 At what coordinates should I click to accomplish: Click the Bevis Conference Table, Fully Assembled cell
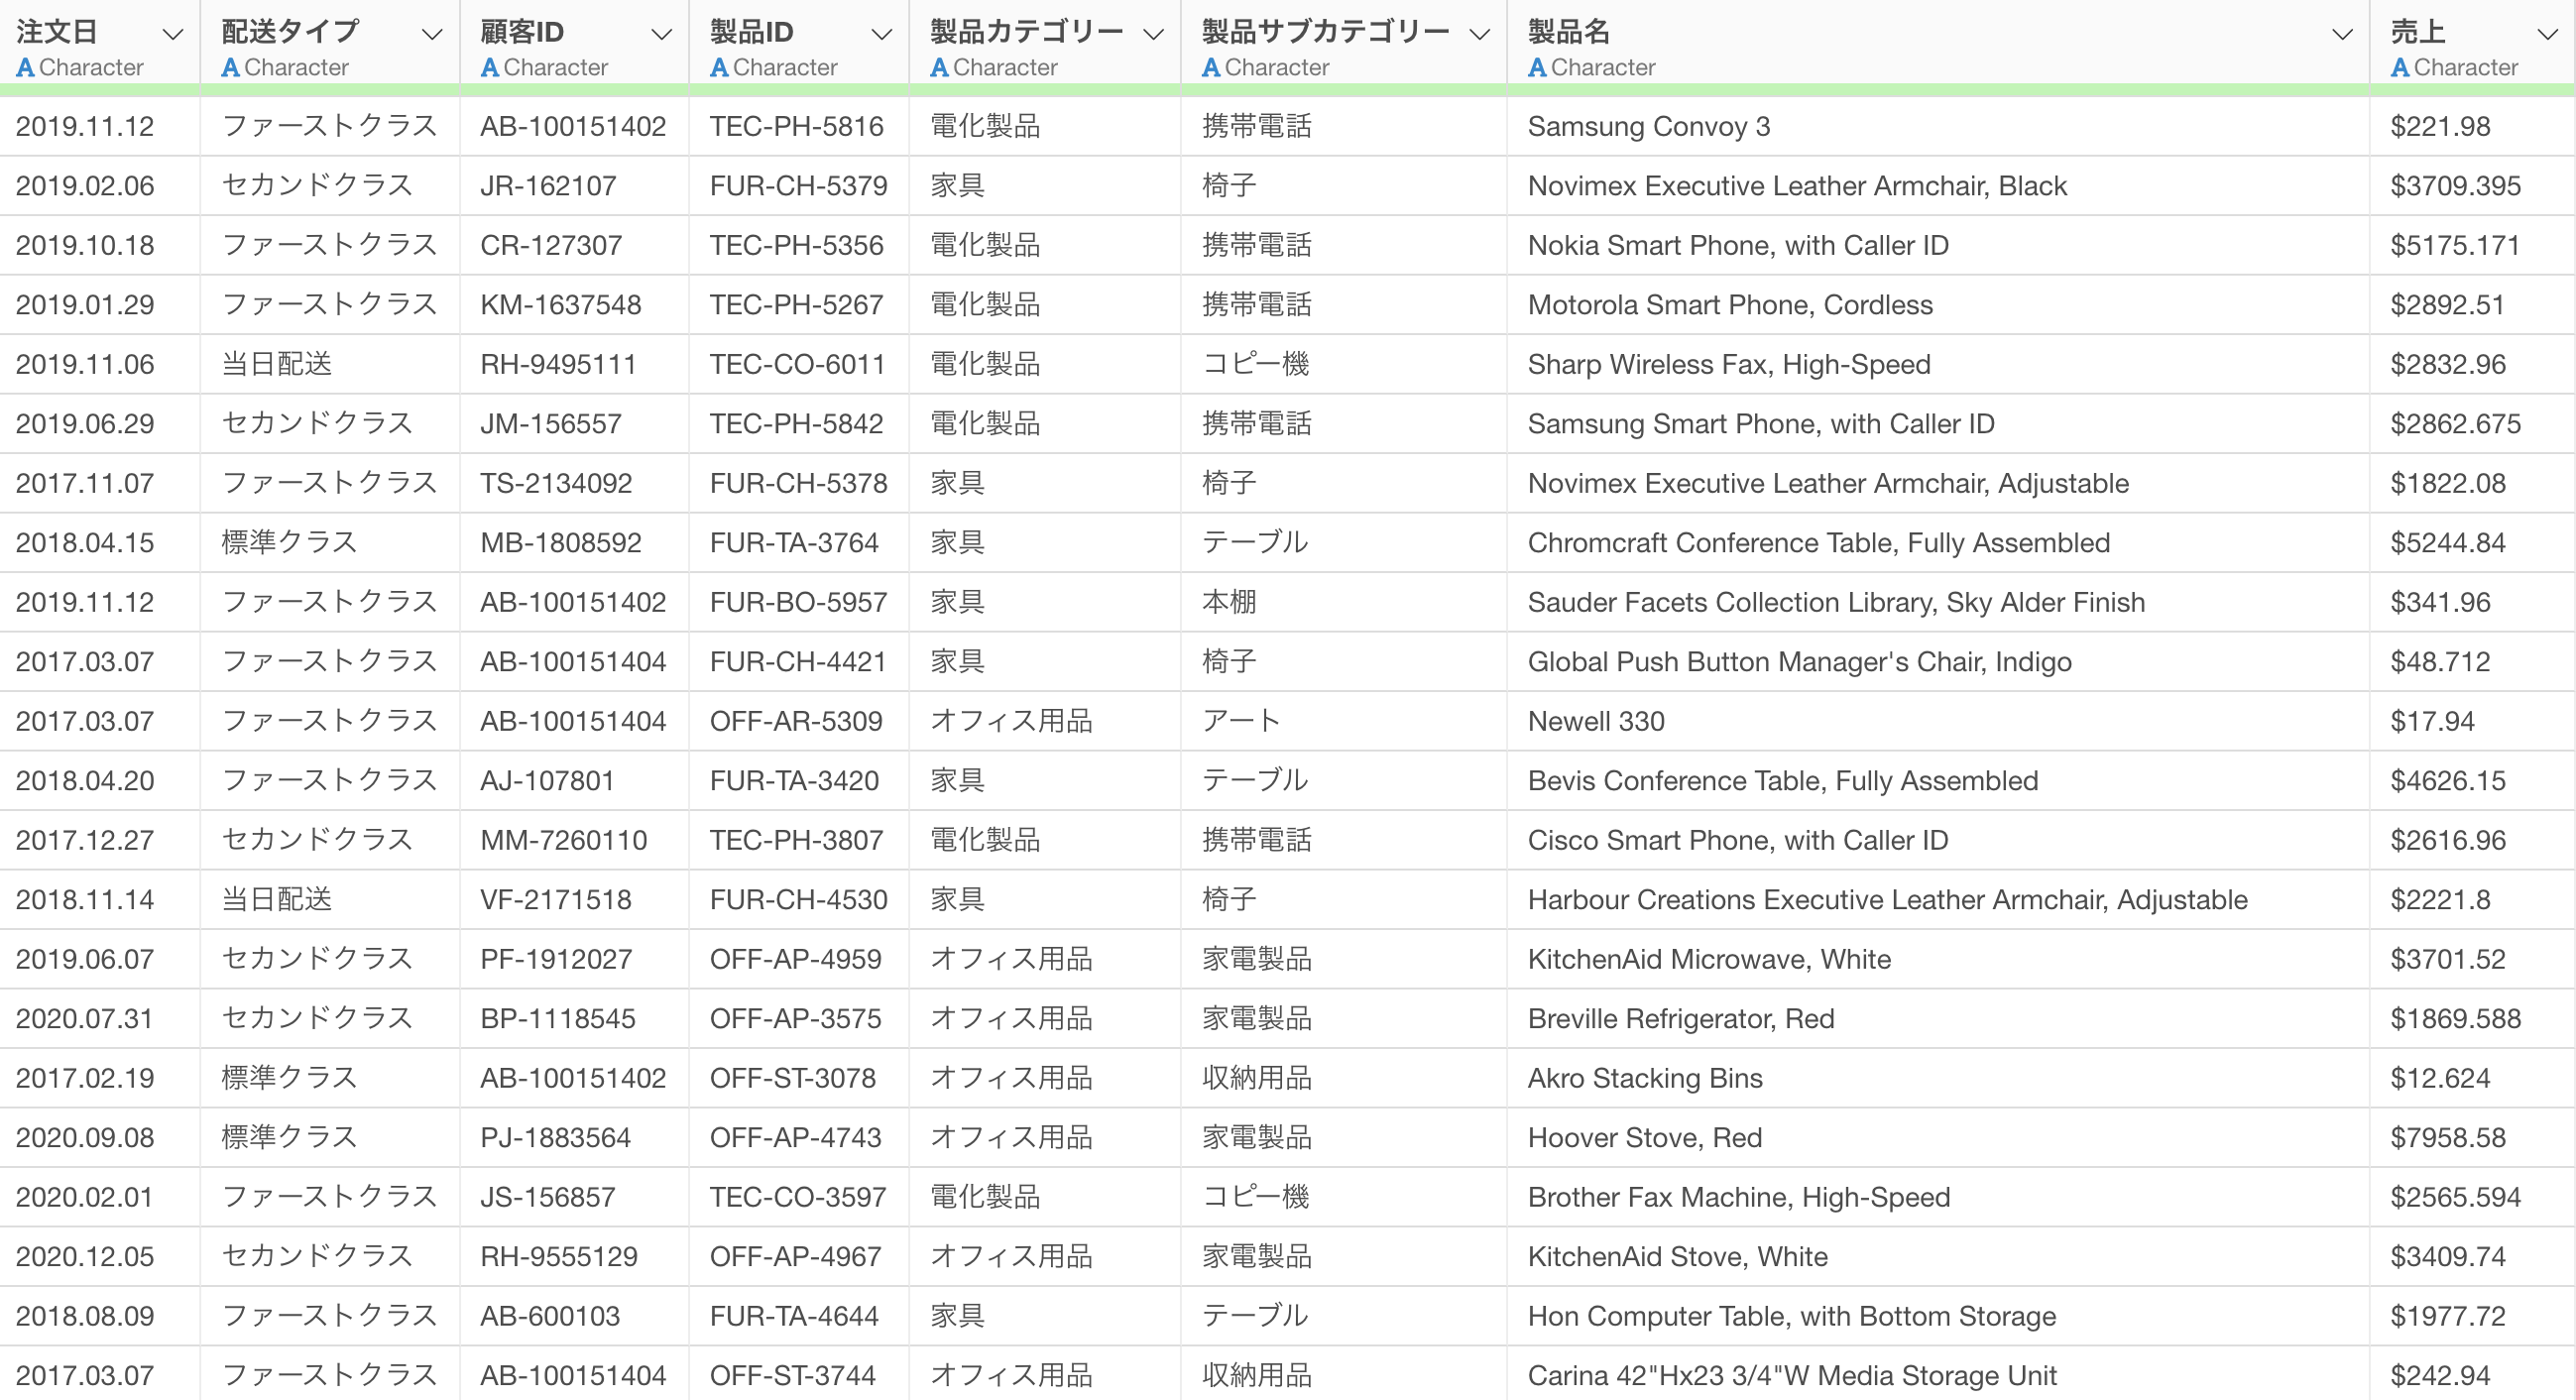point(1938,781)
